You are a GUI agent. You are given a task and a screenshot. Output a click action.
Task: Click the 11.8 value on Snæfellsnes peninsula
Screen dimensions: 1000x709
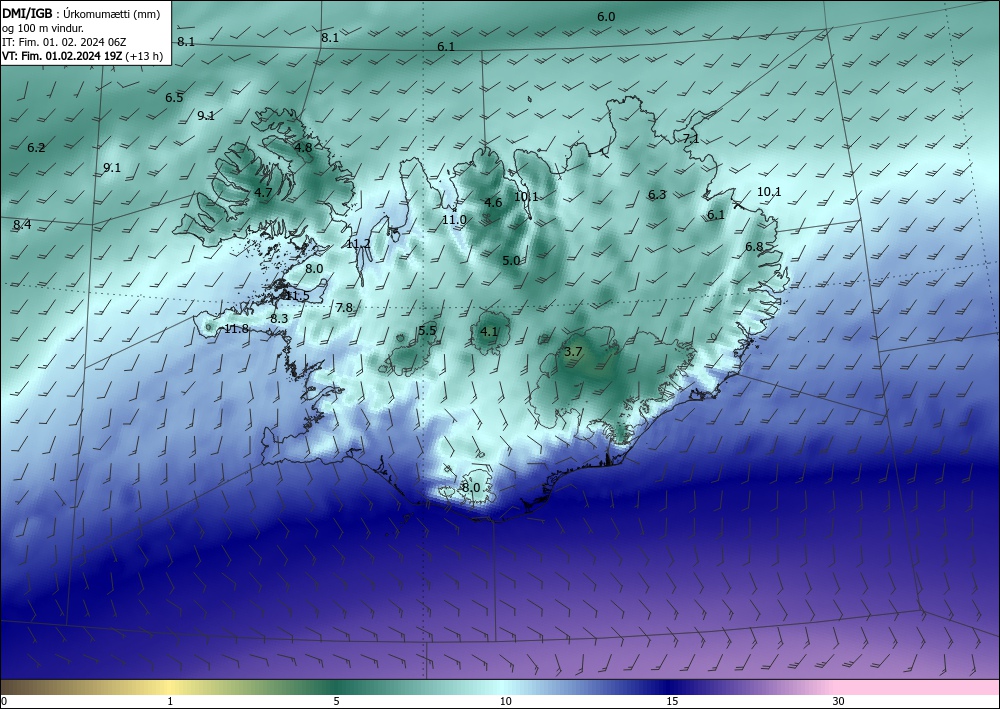point(237,329)
